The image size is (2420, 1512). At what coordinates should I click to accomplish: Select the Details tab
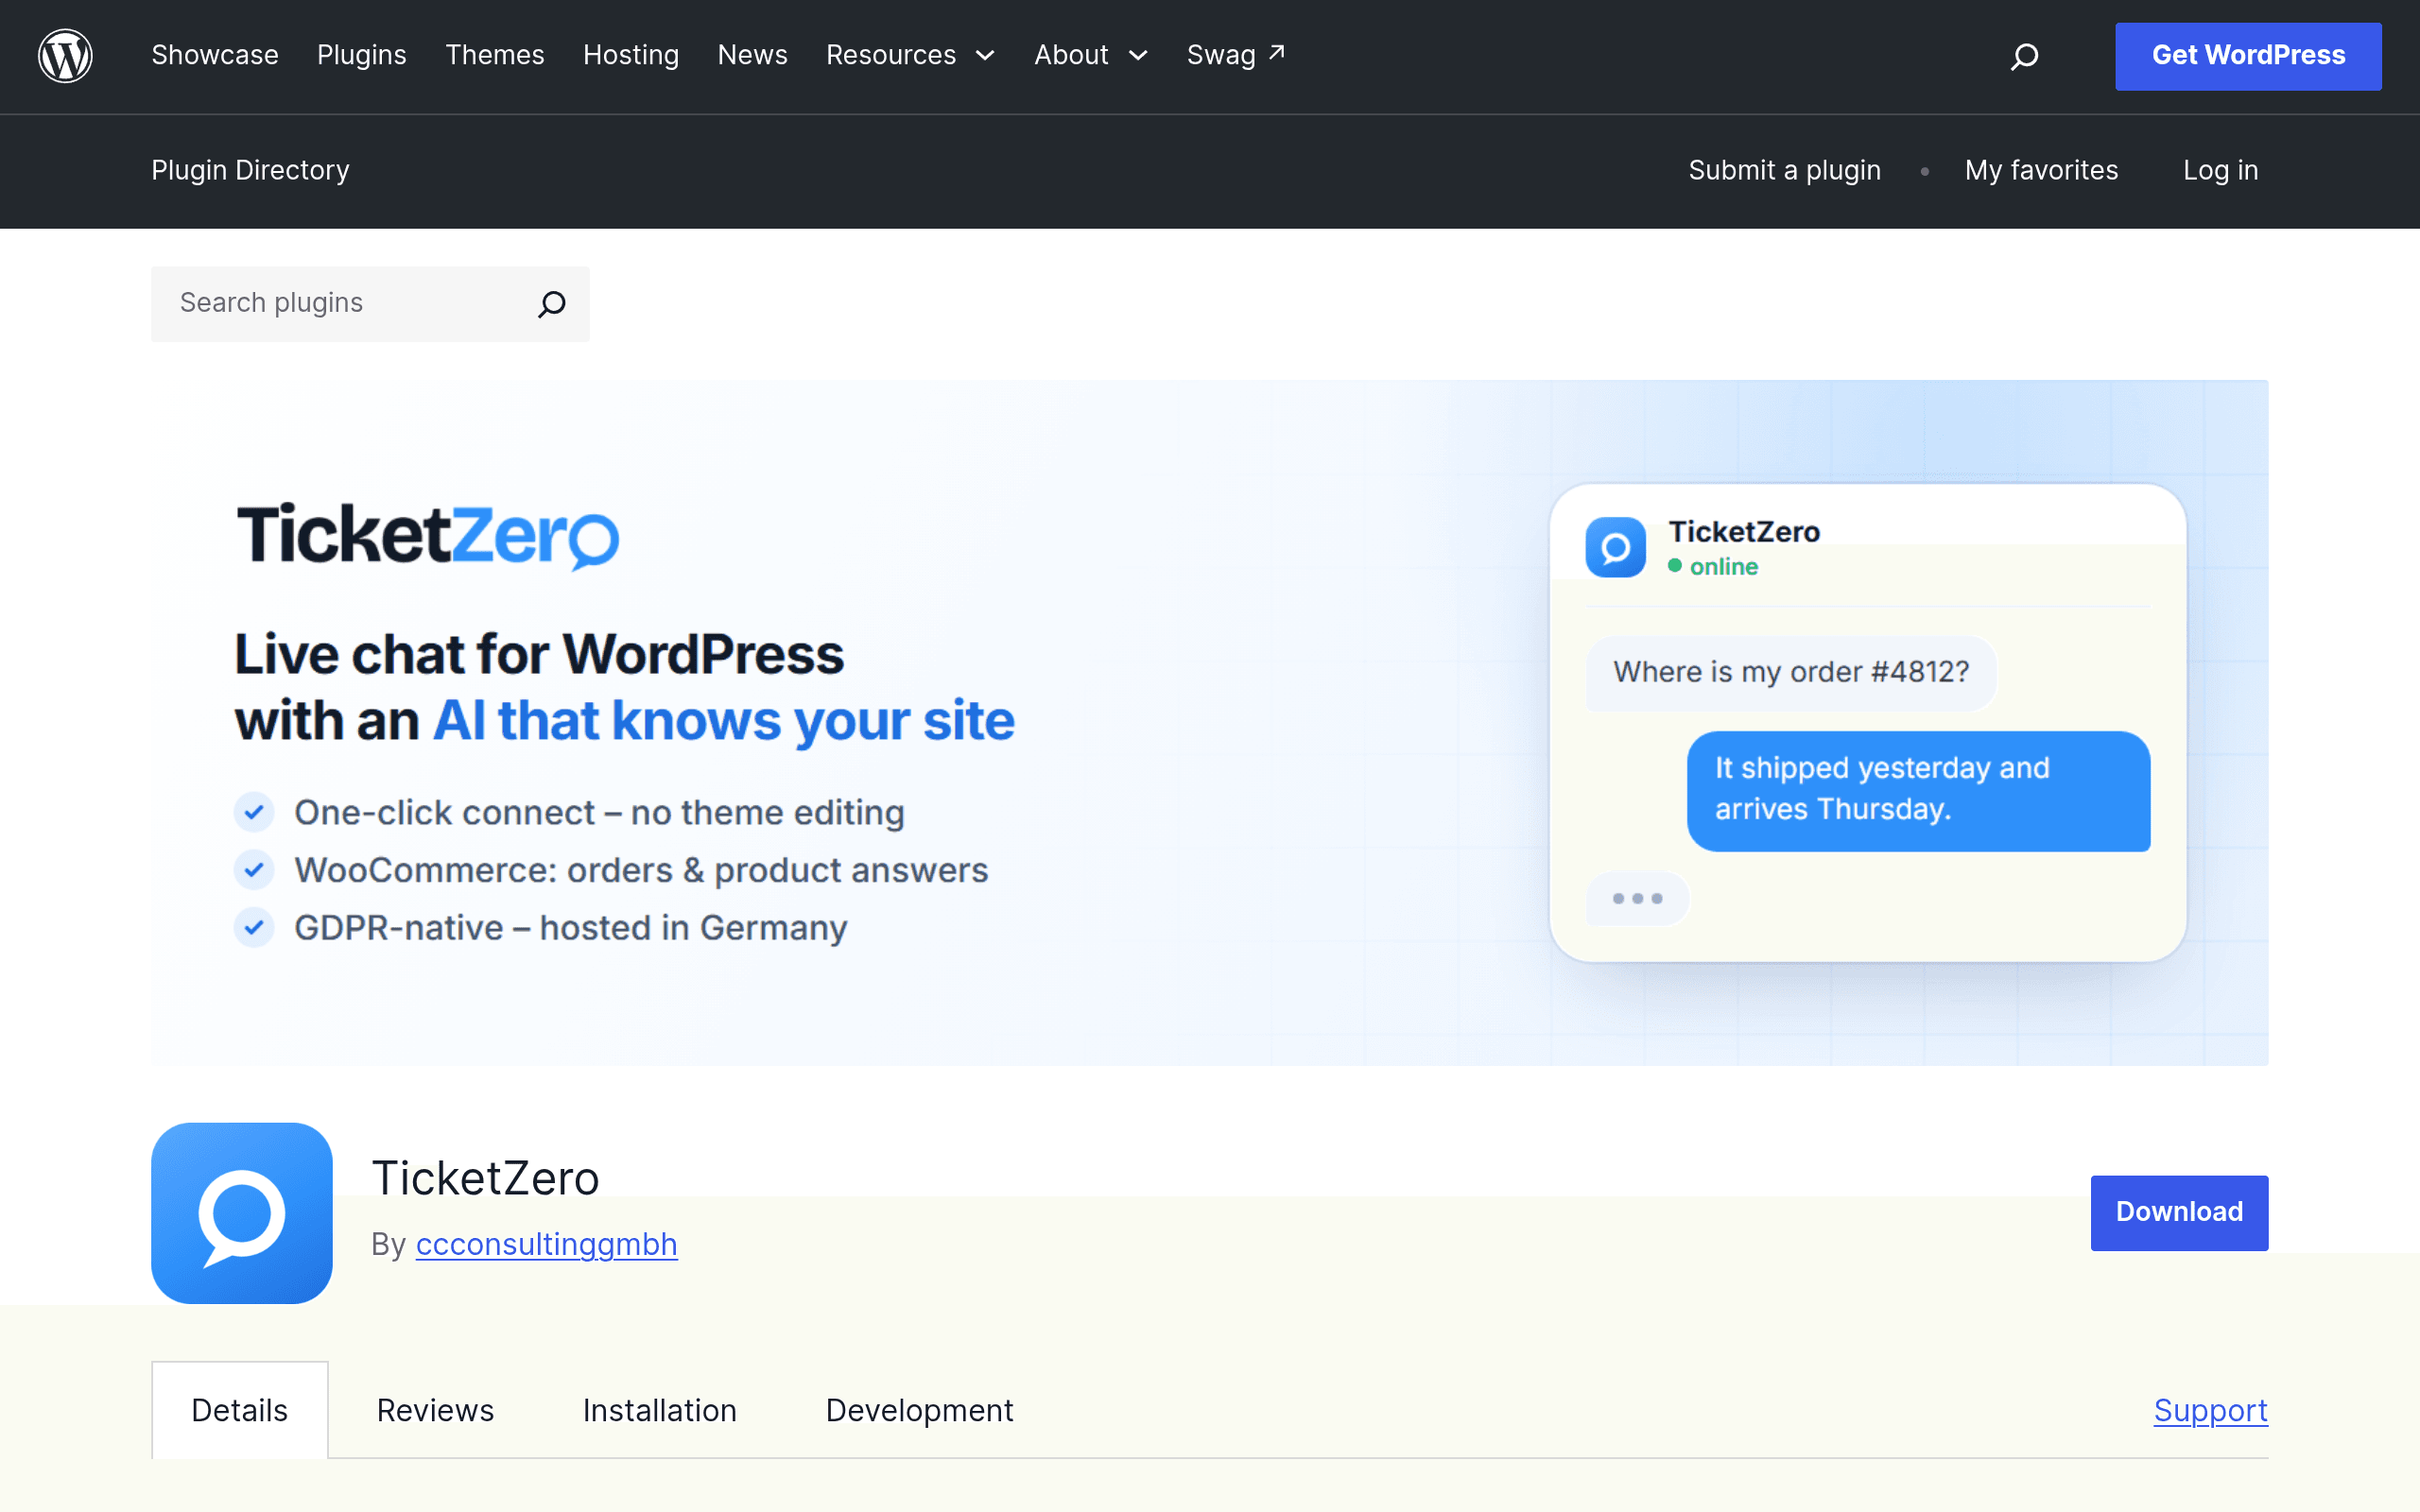(240, 1410)
